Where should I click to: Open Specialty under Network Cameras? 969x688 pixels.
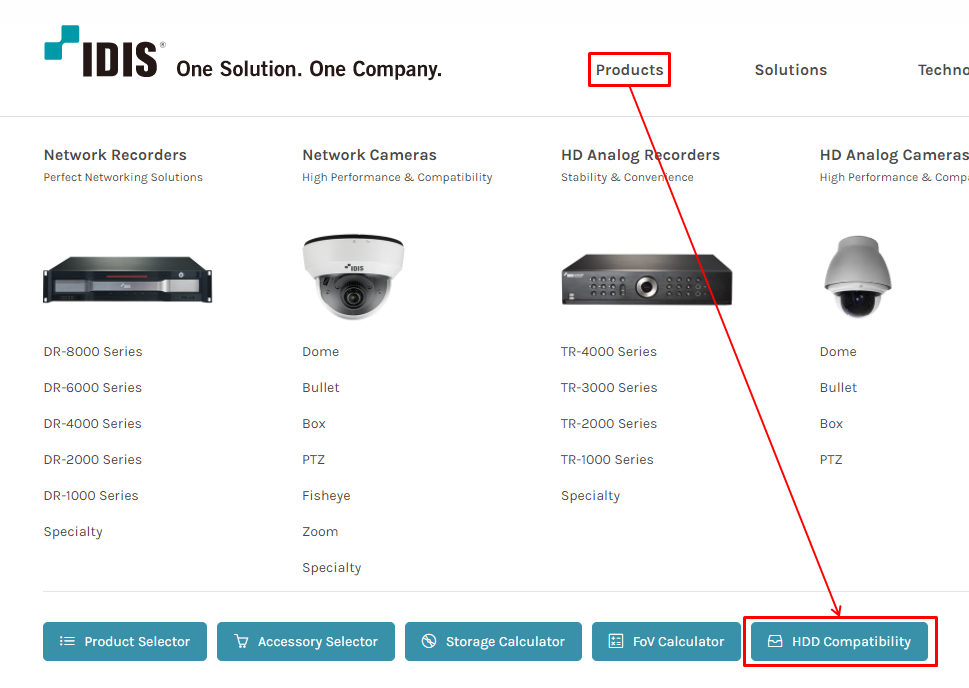332,567
